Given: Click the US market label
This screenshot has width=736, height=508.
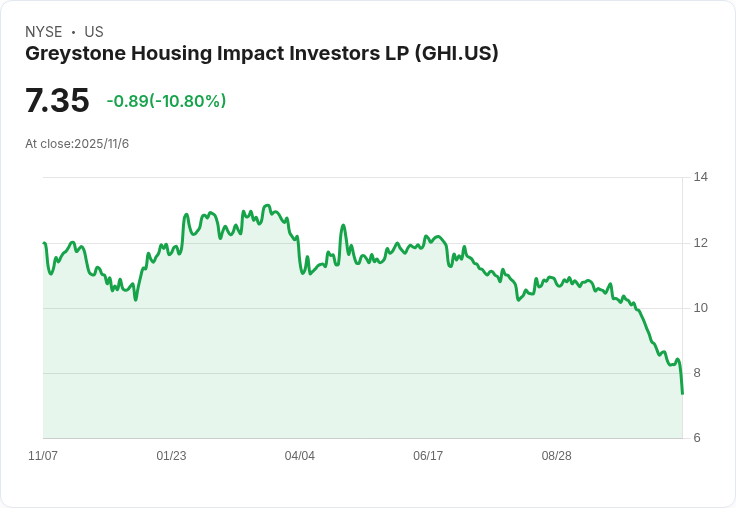Looking at the screenshot, I should point(94,32).
